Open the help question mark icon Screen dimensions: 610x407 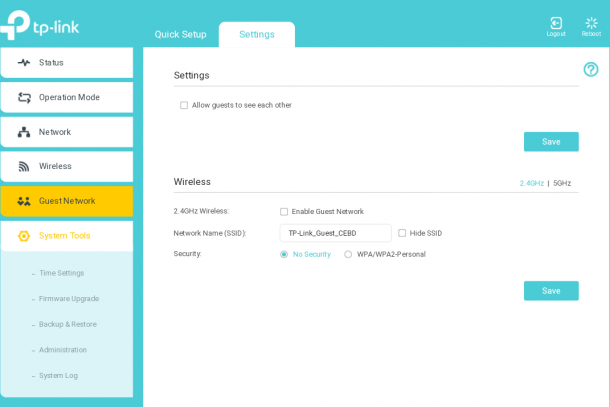click(591, 70)
